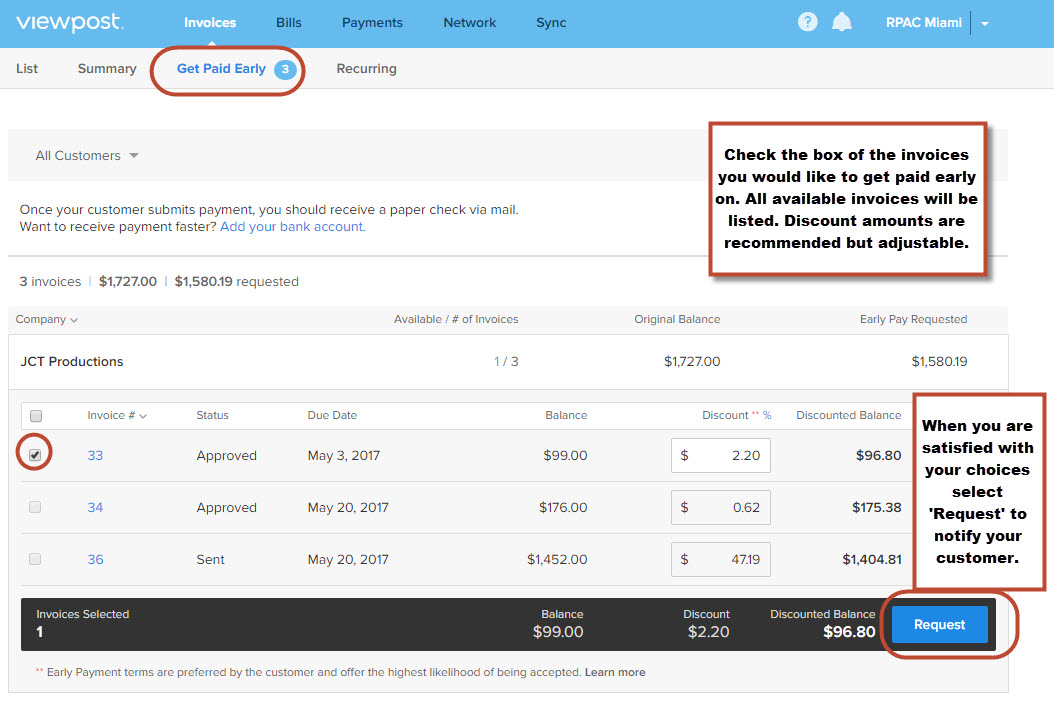
Task: Open invoice 36 link
Action: click(x=95, y=559)
